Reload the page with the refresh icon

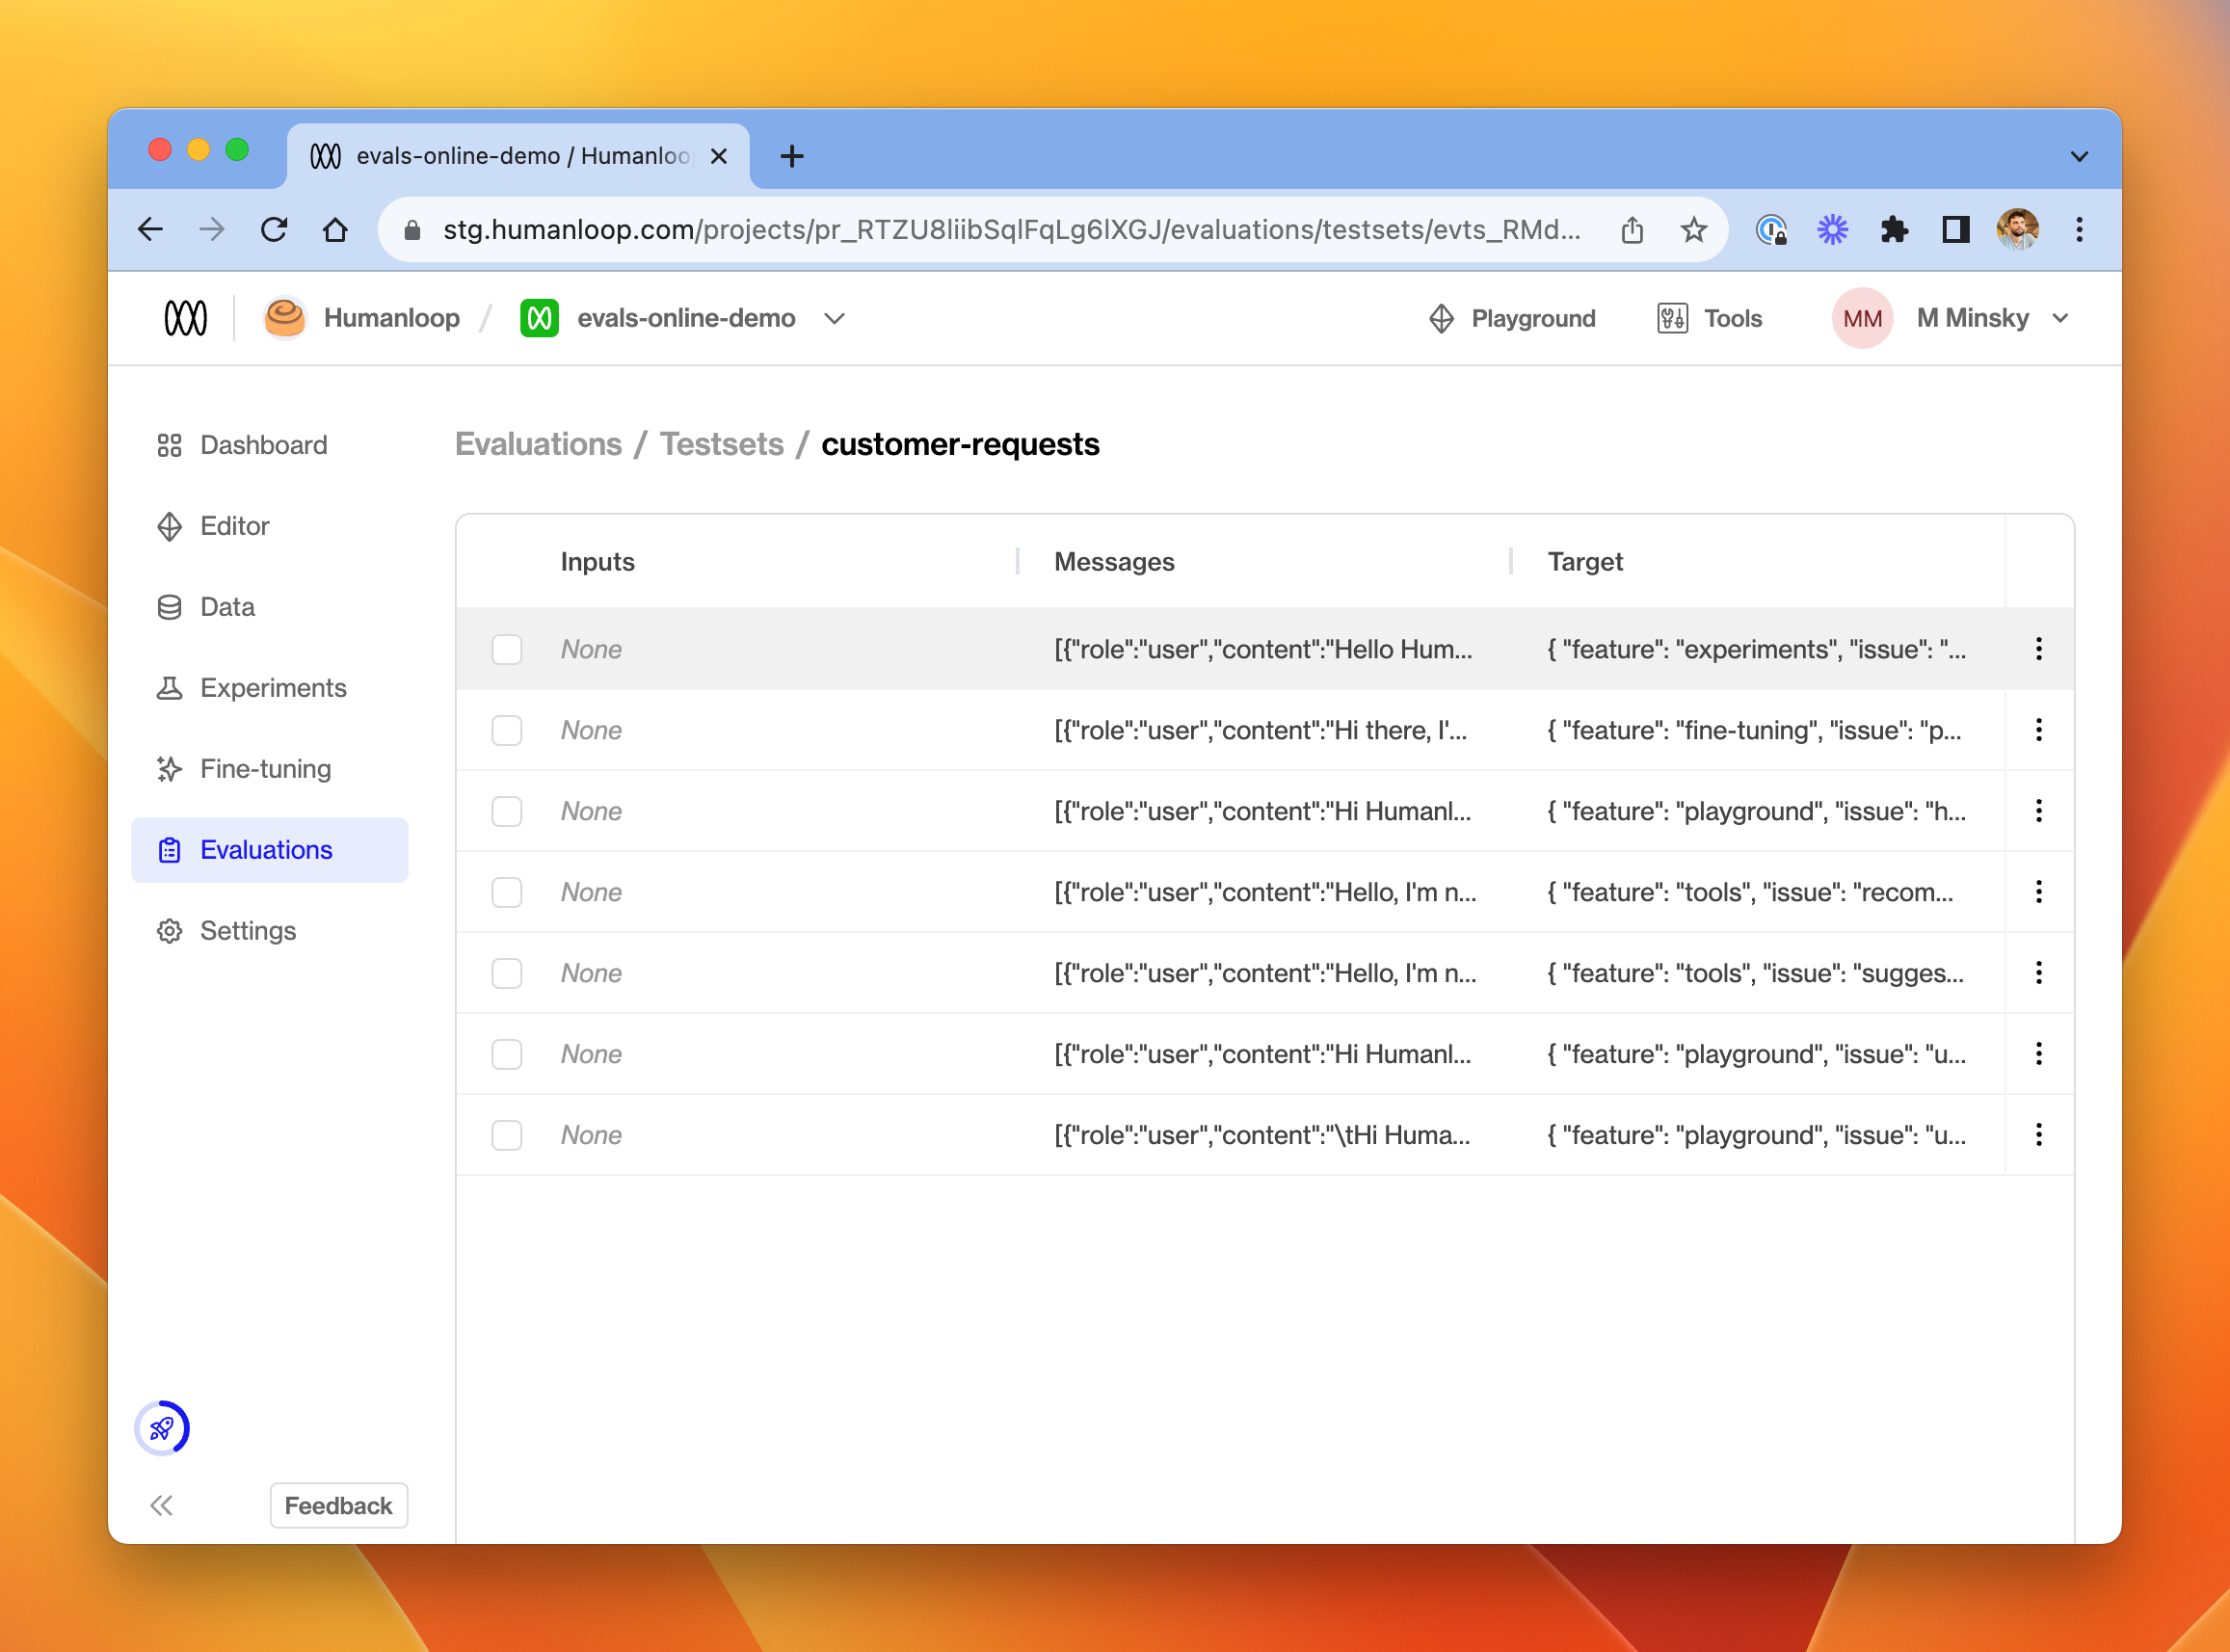click(x=274, y=230)
